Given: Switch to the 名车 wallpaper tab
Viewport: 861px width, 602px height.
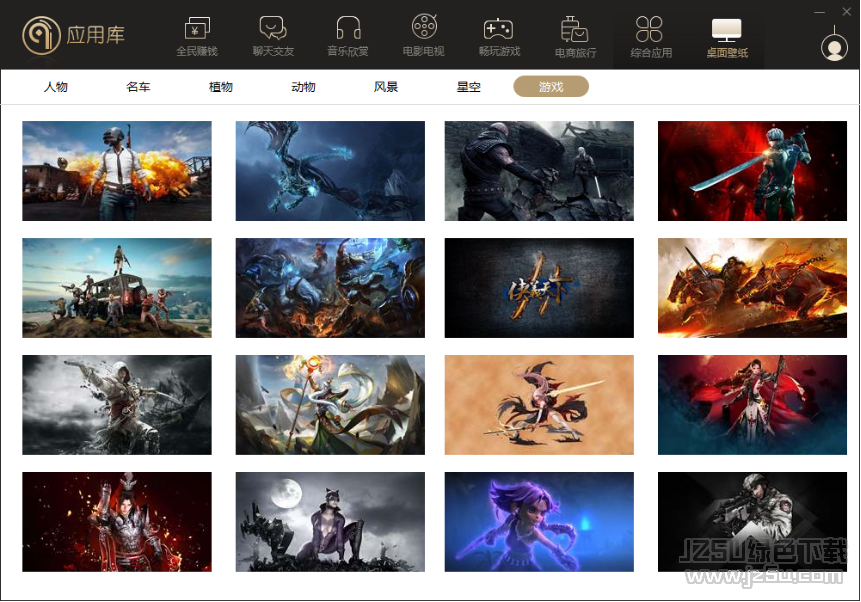Looking at the screenshot, I should tap(138, 87).
